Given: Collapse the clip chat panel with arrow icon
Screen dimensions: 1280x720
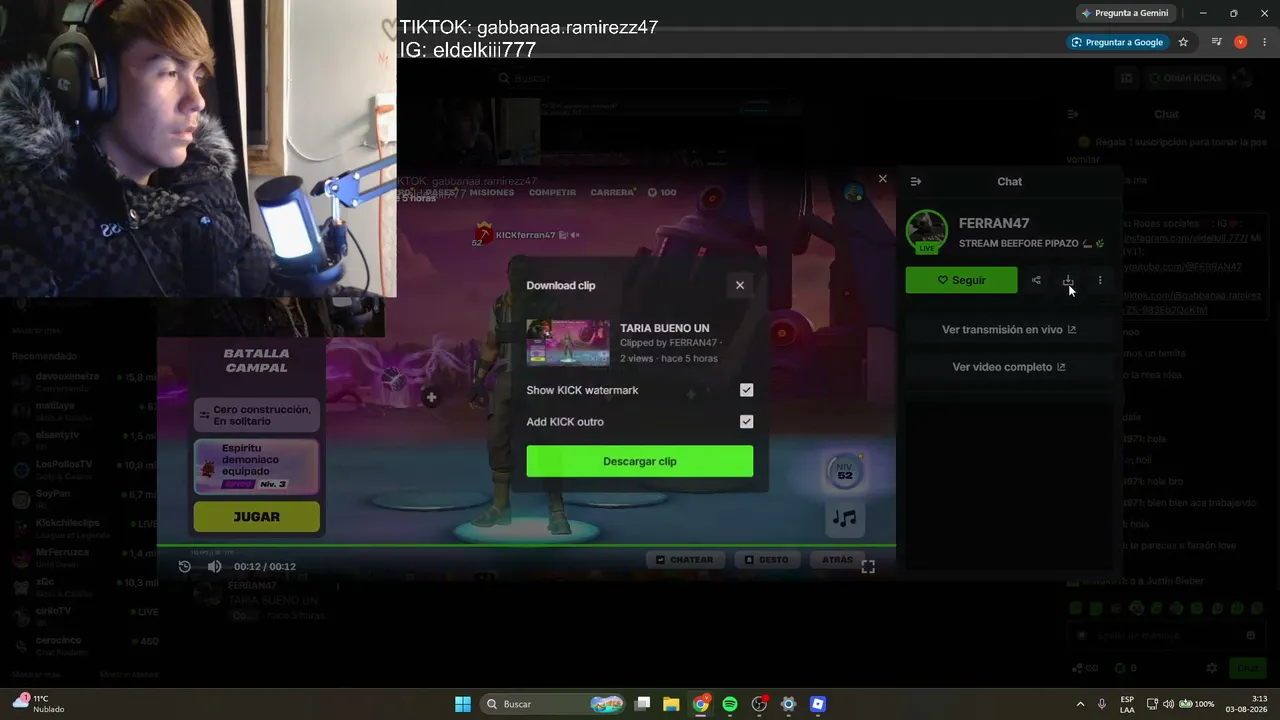Looking at the screenshot, I should [x=916, y=182].
